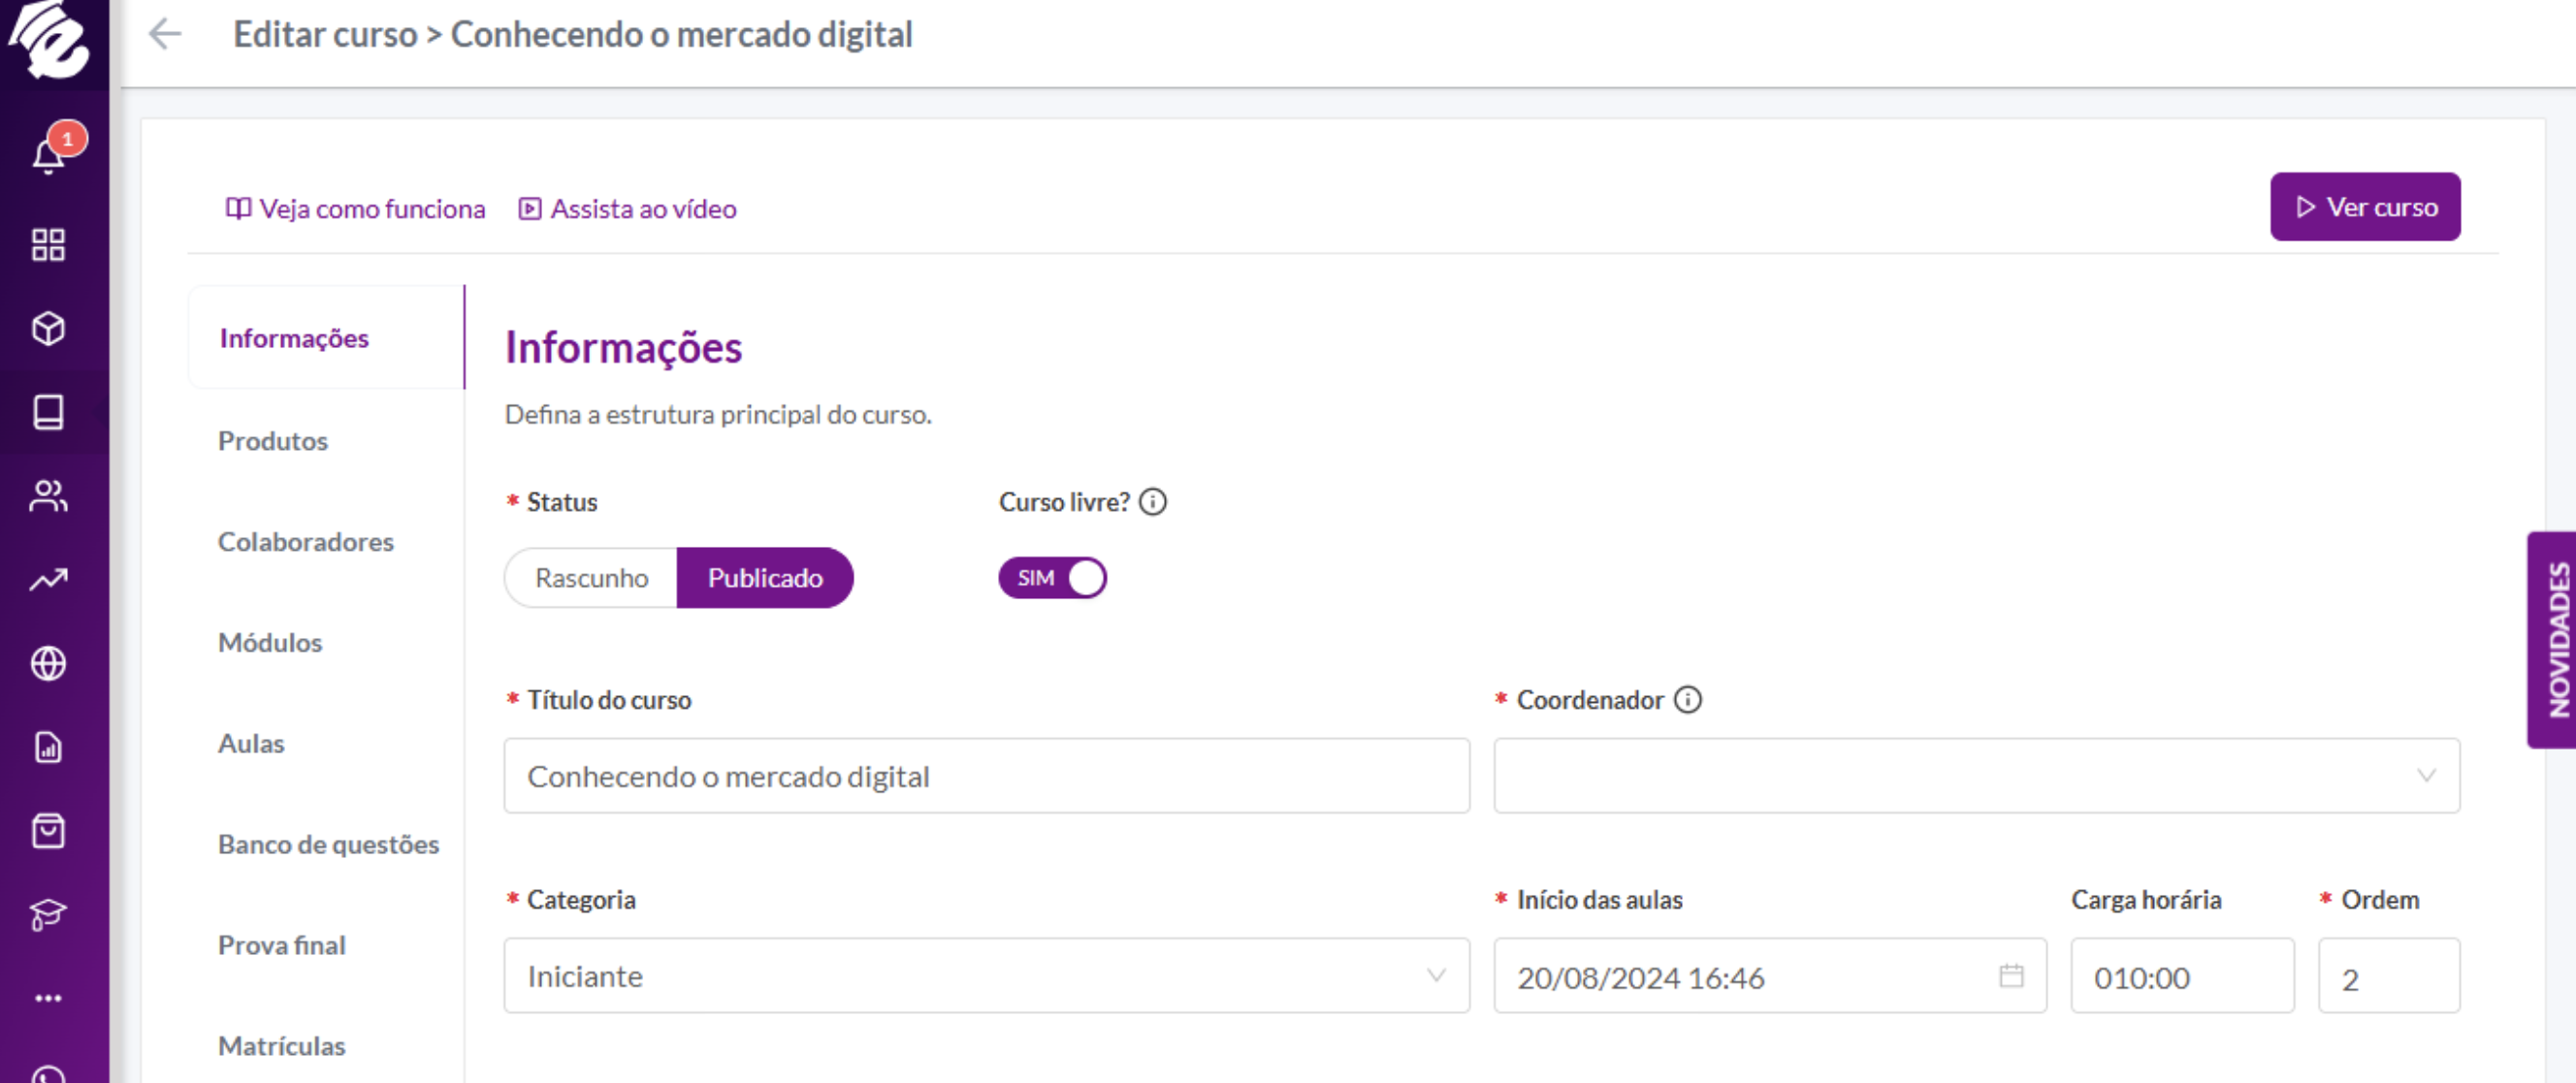Toggle the Curso livre SIM switch
Screen dimensions: 2576x1083
1052,578
